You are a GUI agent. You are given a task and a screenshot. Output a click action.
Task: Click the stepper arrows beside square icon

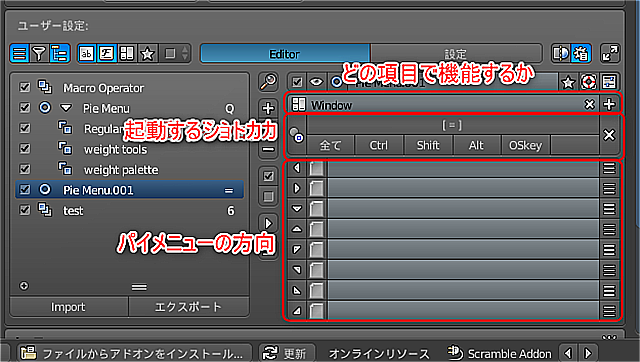pyautogui.click(x=185, y=53)
